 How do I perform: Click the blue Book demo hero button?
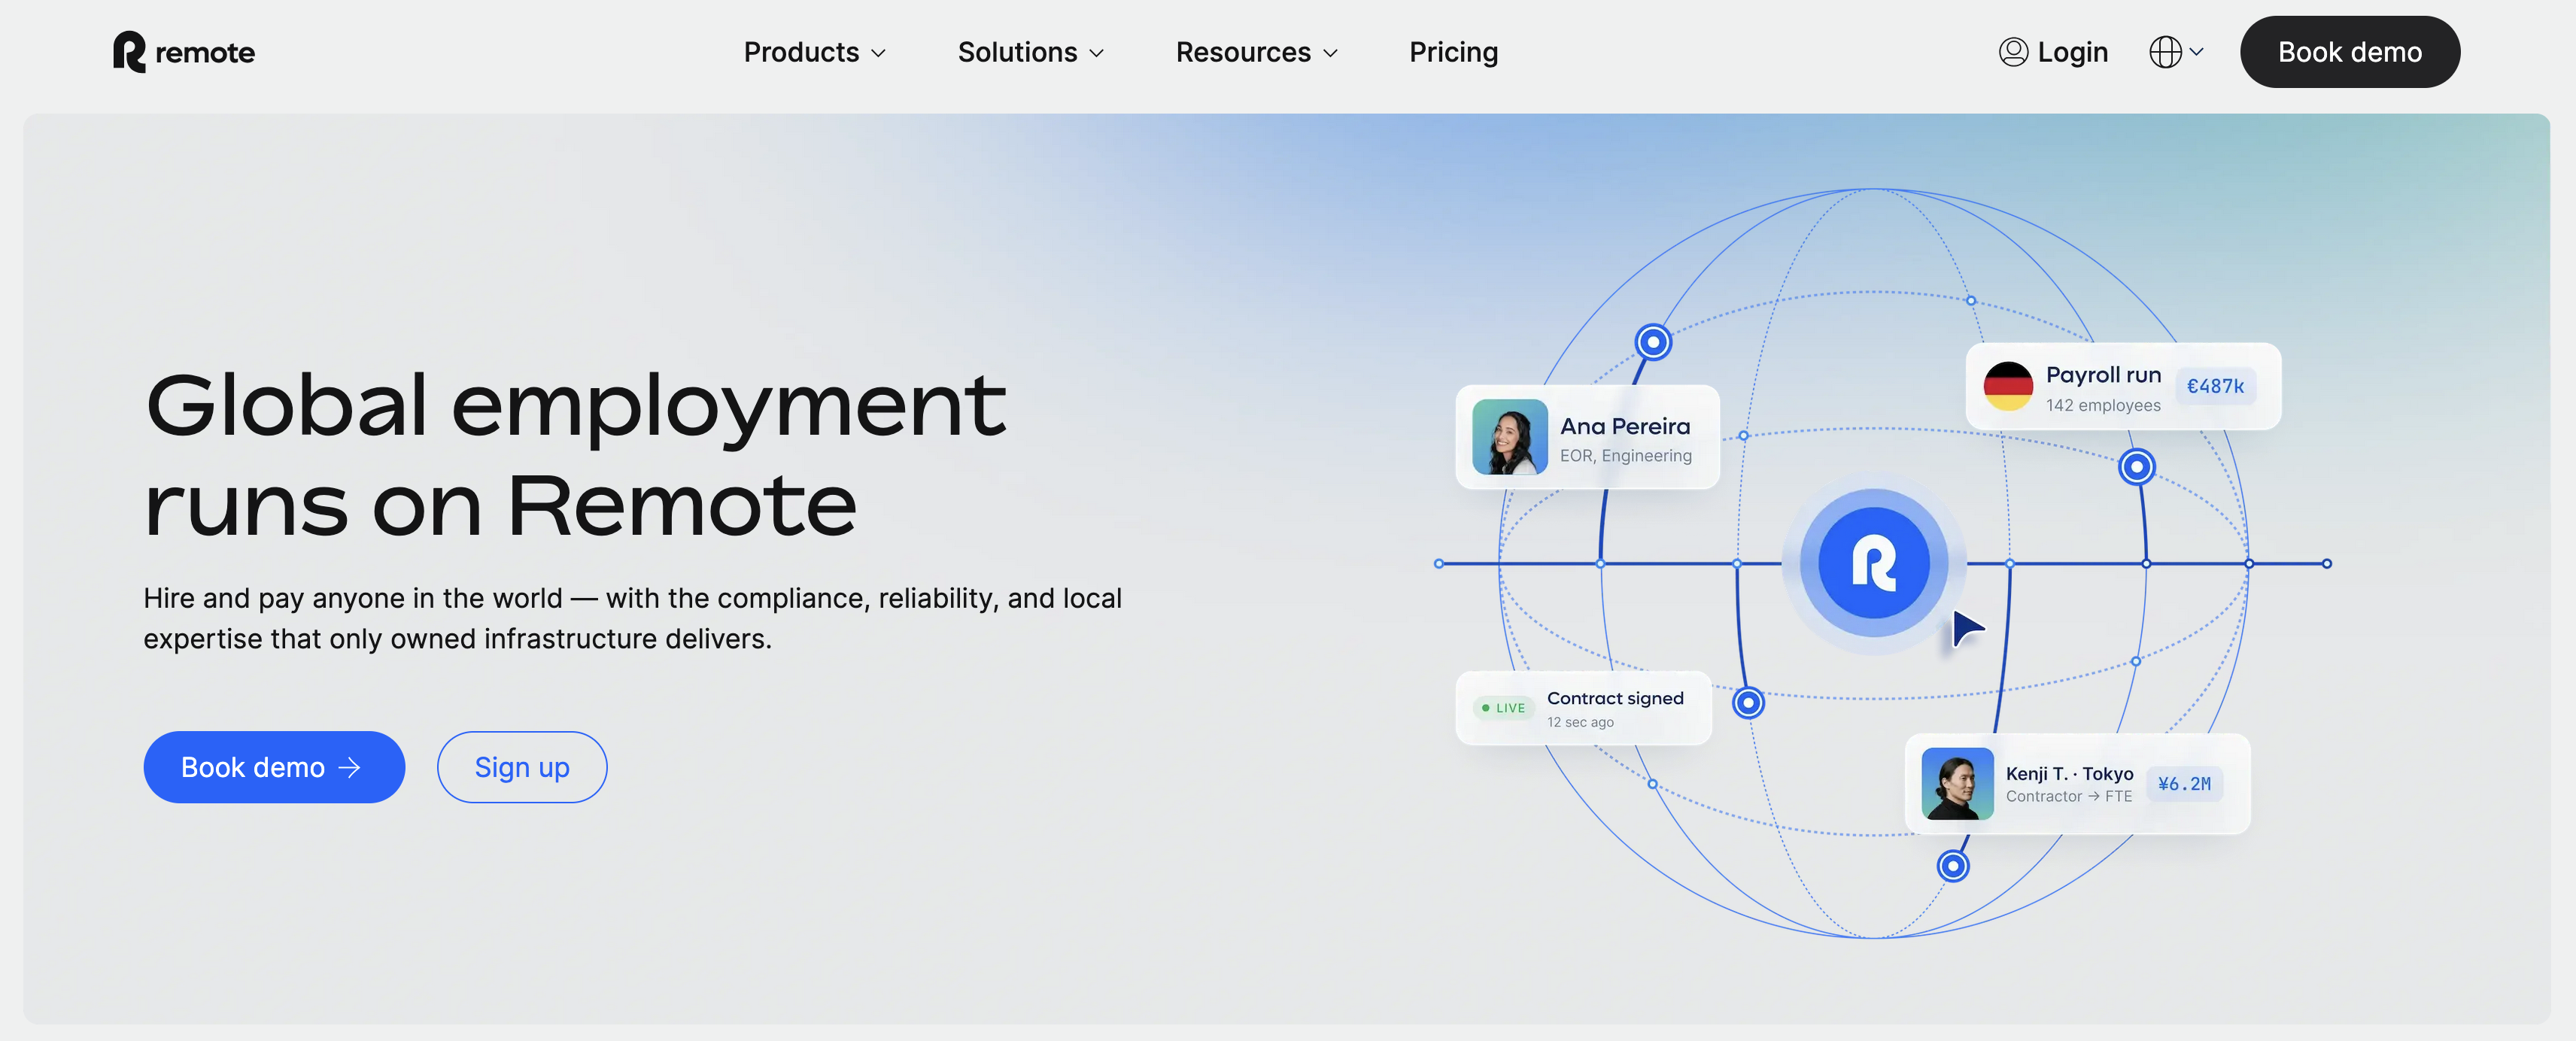[x=274, y=767]
